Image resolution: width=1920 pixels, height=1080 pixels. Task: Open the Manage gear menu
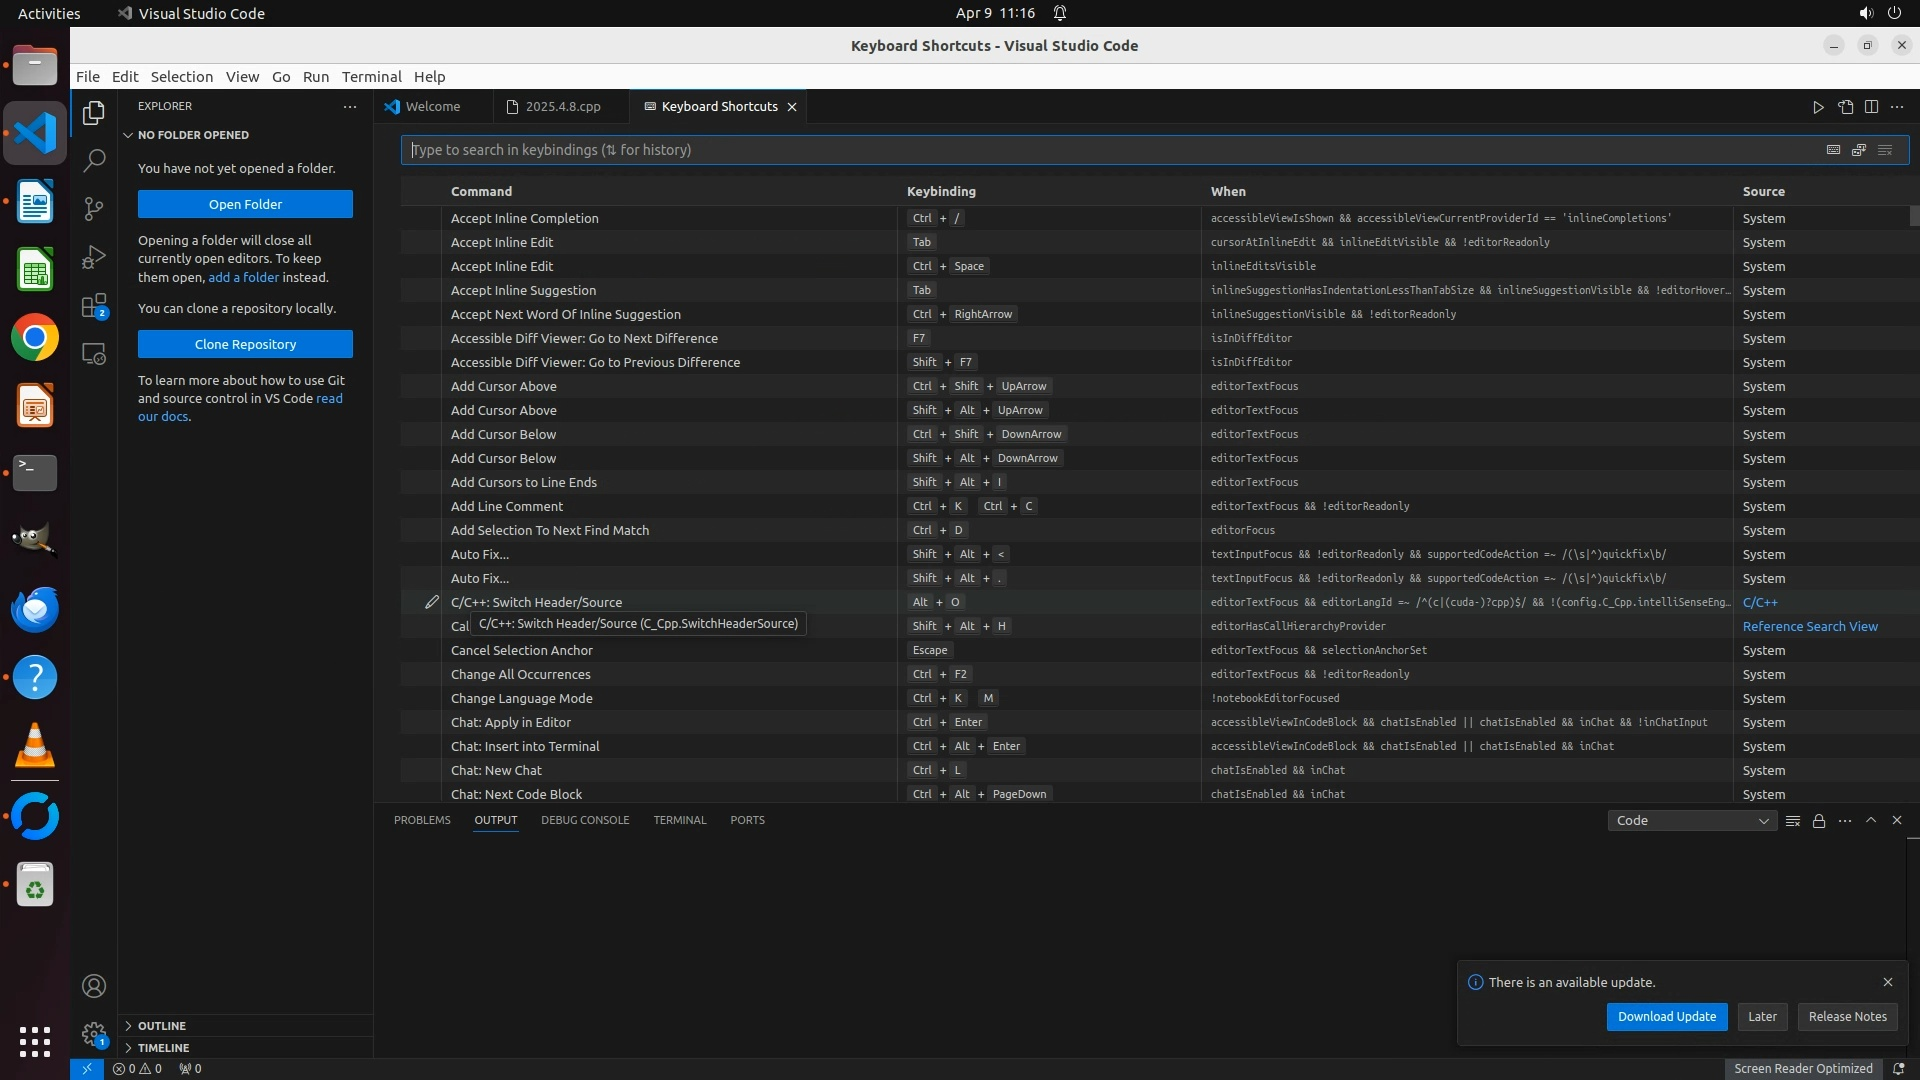94,1034
